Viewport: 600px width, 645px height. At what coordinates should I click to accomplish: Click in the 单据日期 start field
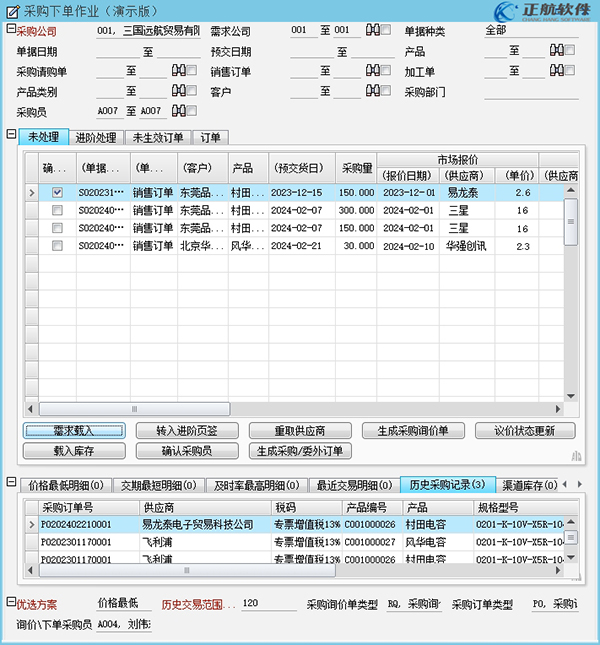118,51
